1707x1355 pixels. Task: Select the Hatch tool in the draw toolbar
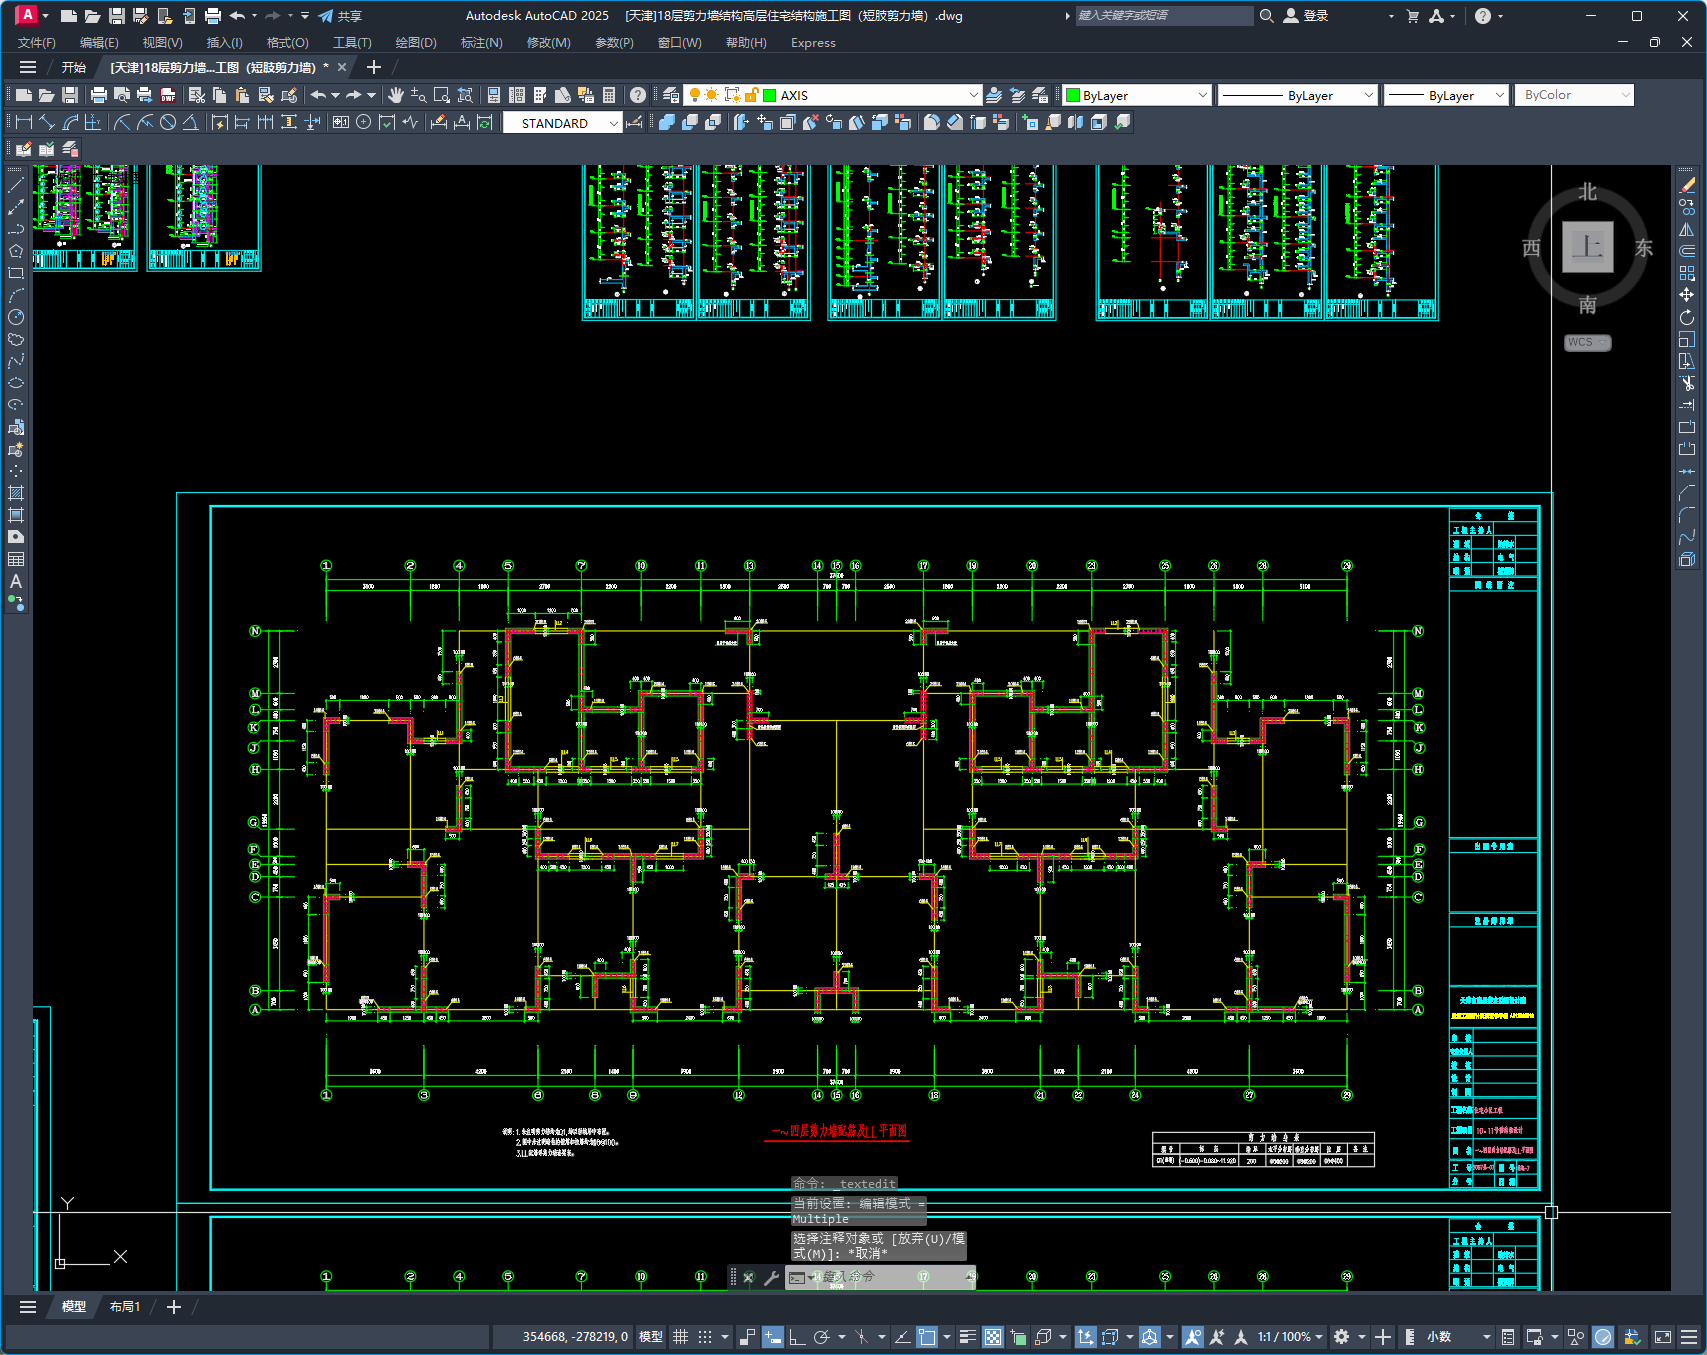[16, 493]
